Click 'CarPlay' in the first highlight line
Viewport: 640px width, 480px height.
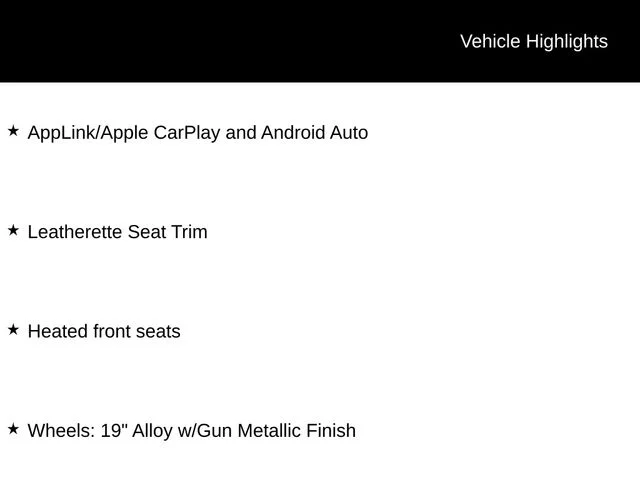point(187,133)
